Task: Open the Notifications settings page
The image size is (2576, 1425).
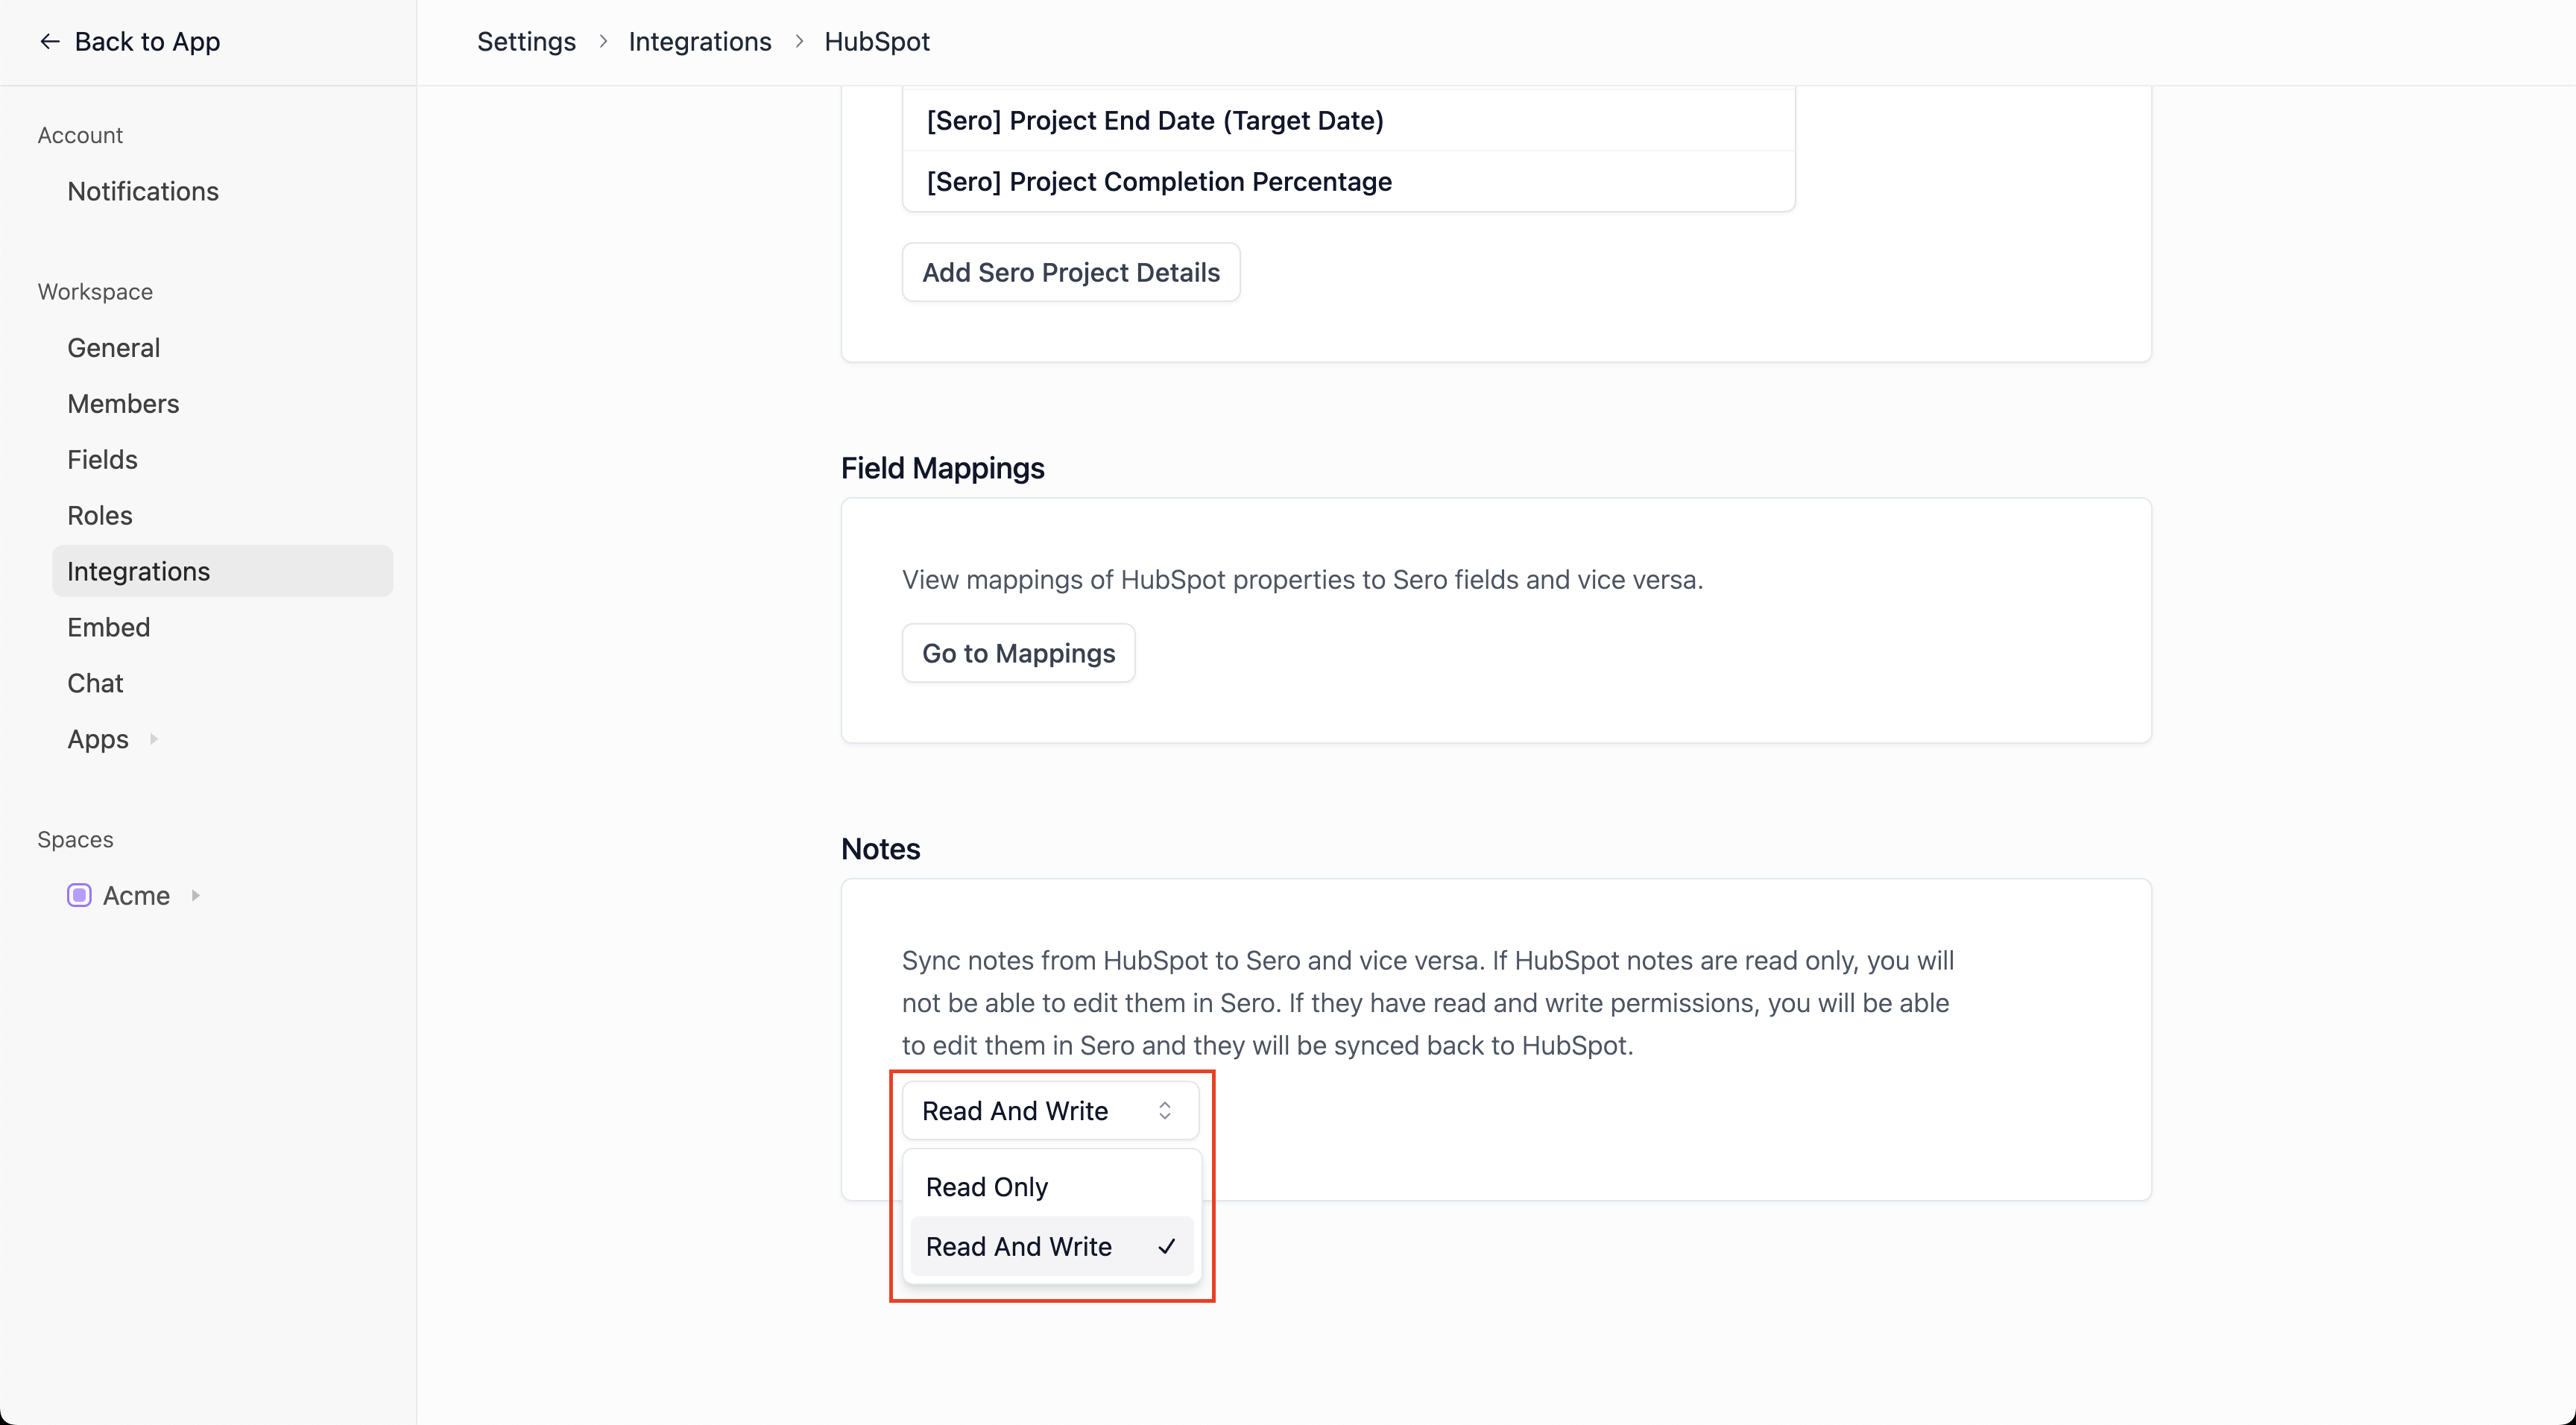Action: [143, 191]
